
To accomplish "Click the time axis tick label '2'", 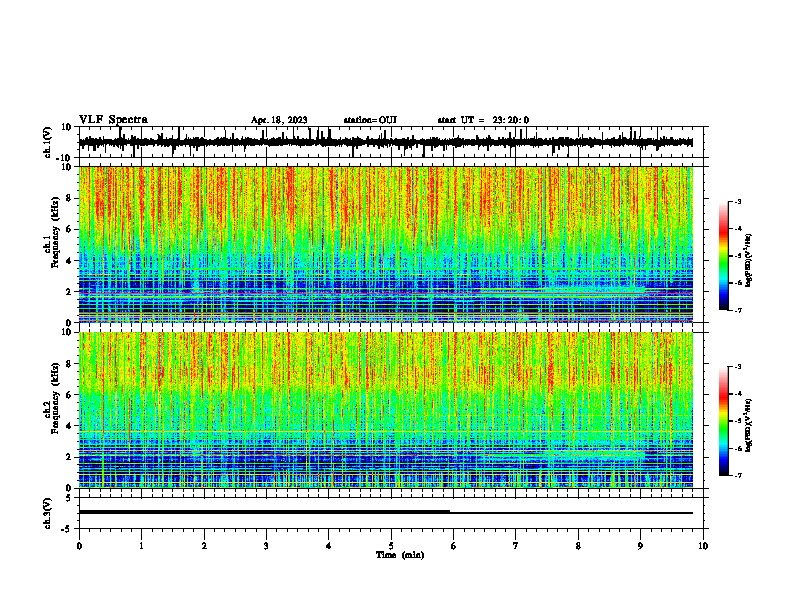I will coord(204,546).
